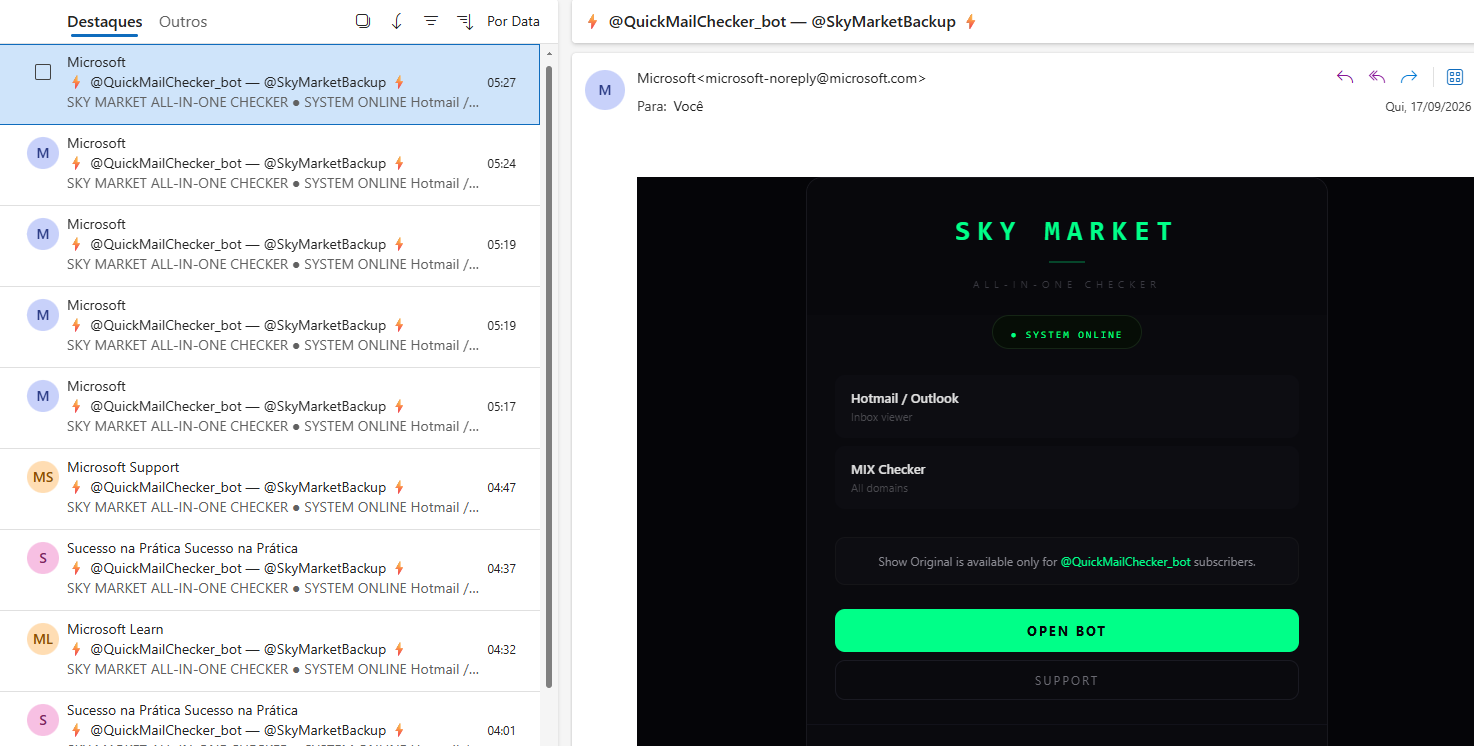Reply to the open email
1474x746 pixels.
[x=1345, y=77]
